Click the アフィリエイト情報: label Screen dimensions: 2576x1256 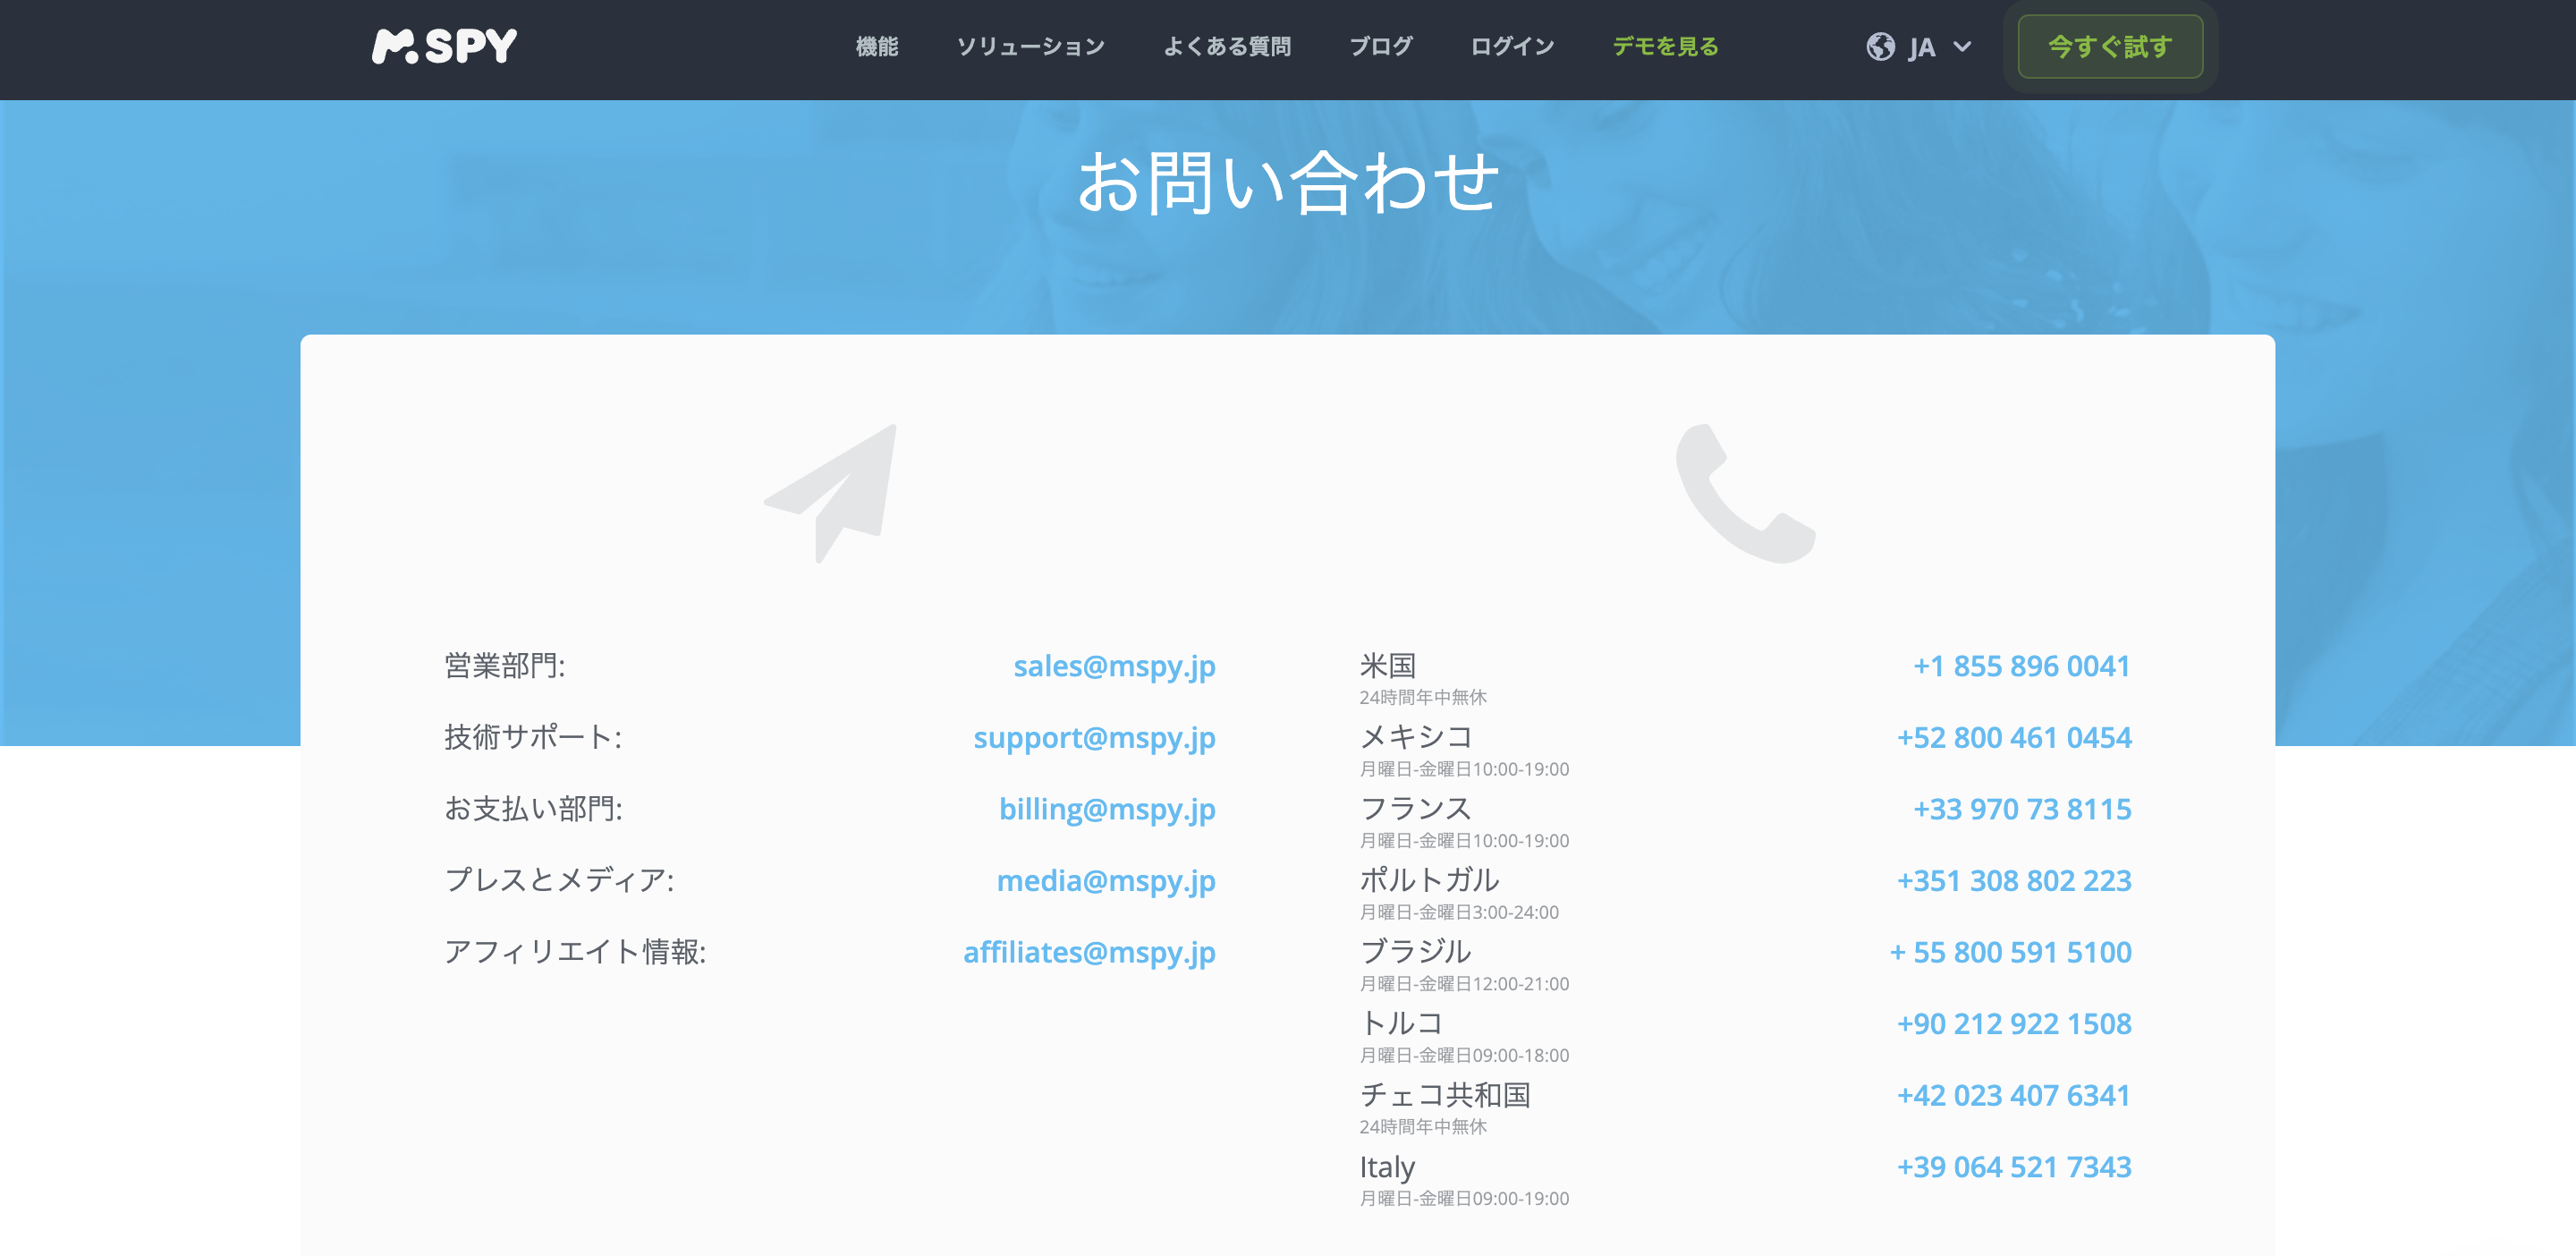pyautogui.click(x=575, y=952)
